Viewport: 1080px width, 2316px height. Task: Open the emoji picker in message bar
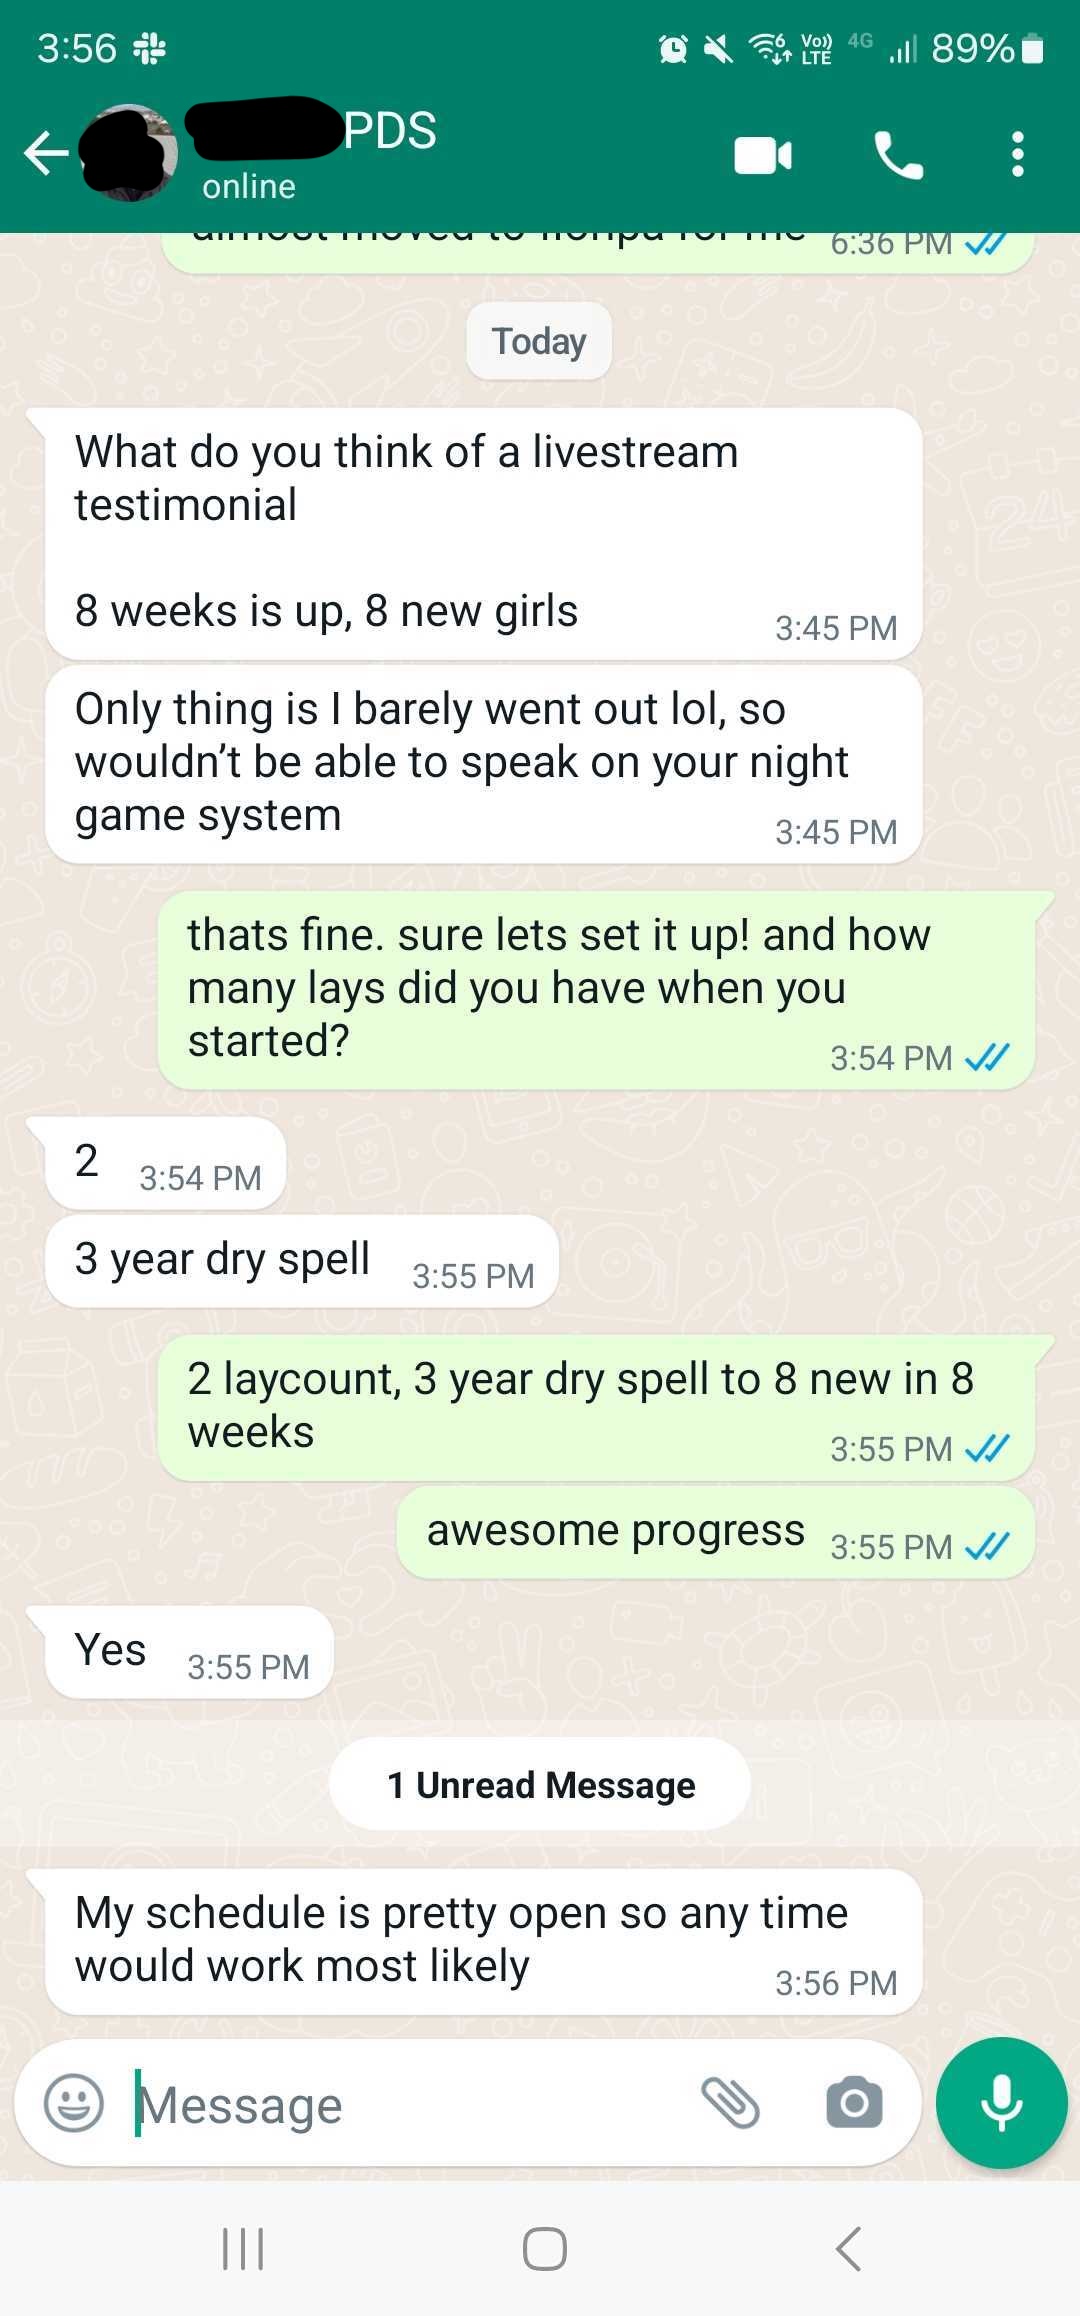click(x=74, y=2103)
